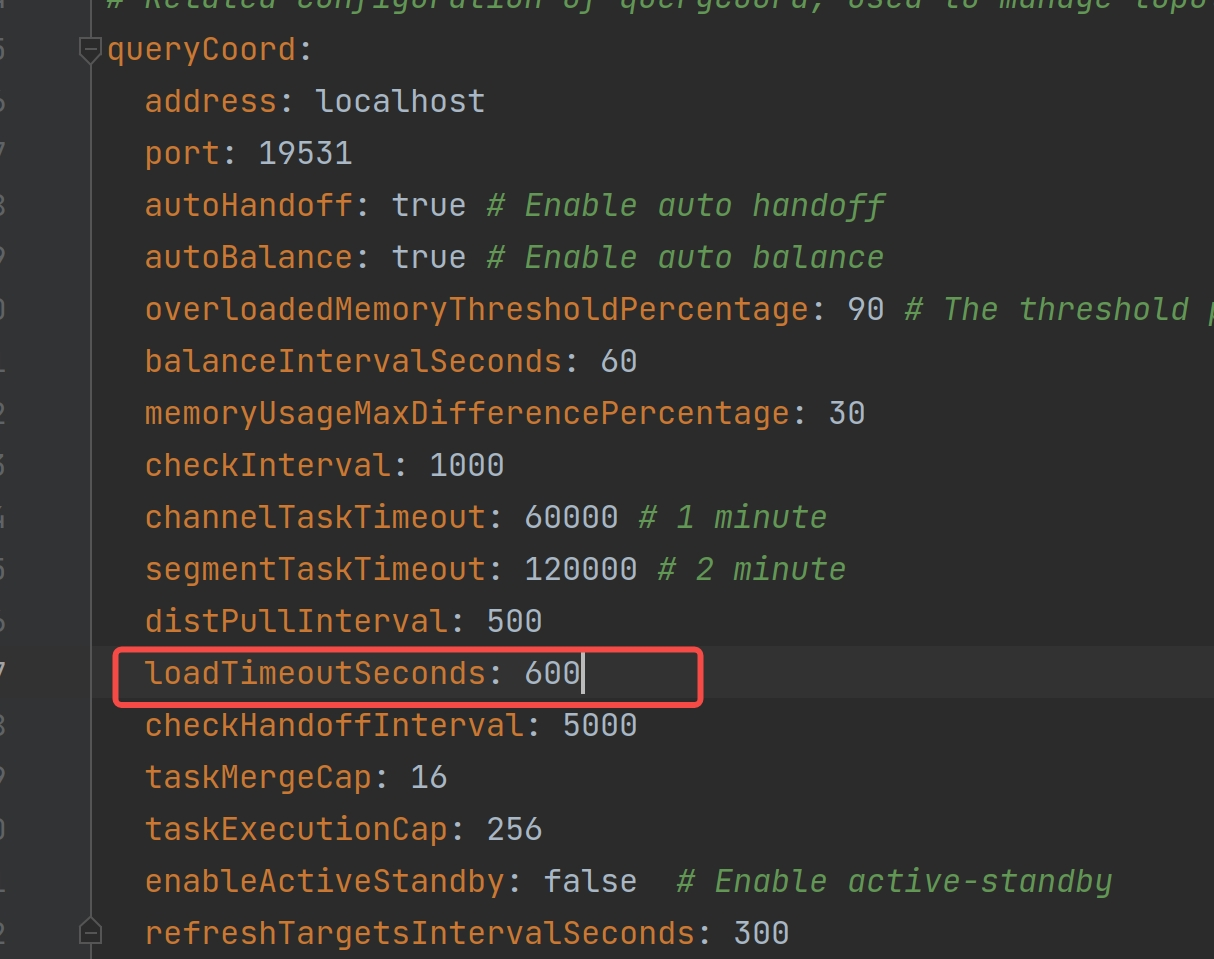Click the enableActiveStandby key
The width and height of the screenshot is (1214, 959).
(x=325, y=881)
